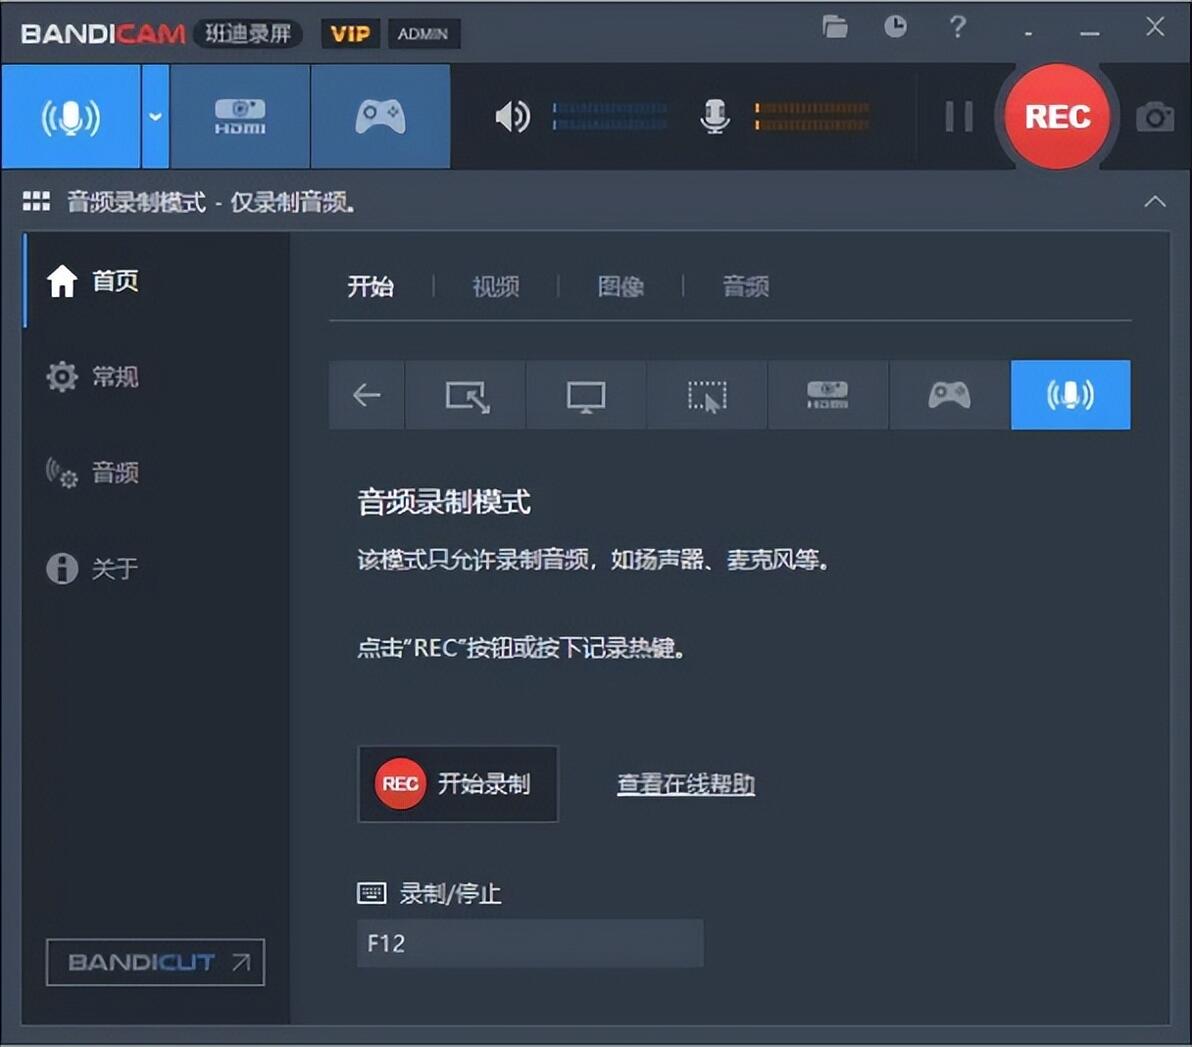Image resolution: width=1192 pixels, height=1047 pixels.
Task: Switch to the 视频 tab
Action: click(496, 287)
